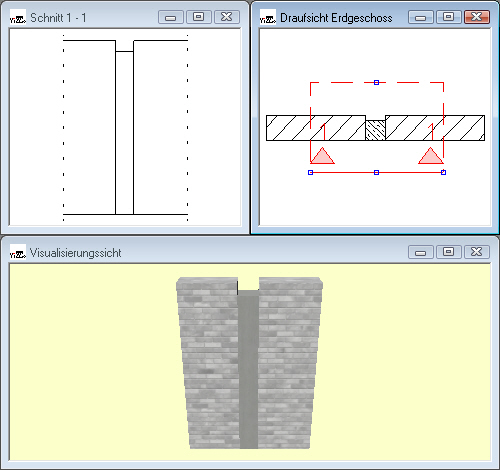Maximize the Schnitt 1 - 1 window
The width and height of the screenshot is (500, 470).
coord(199,17)
